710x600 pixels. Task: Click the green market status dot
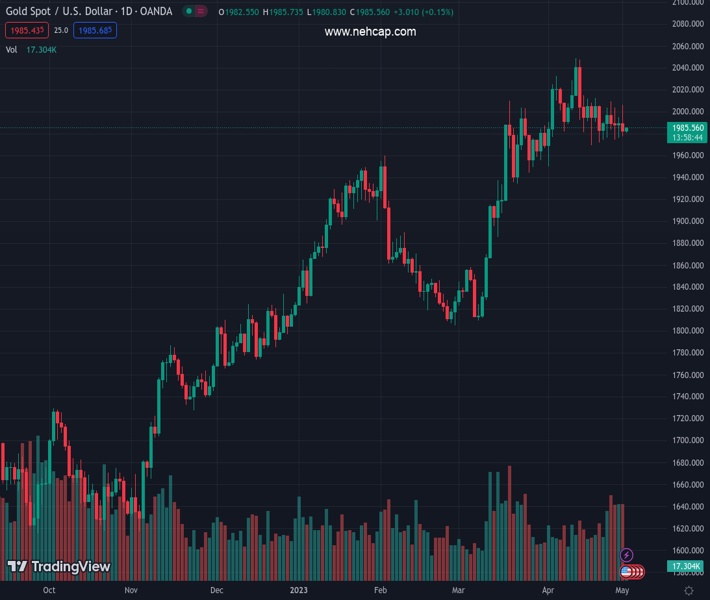click(187, 11)
